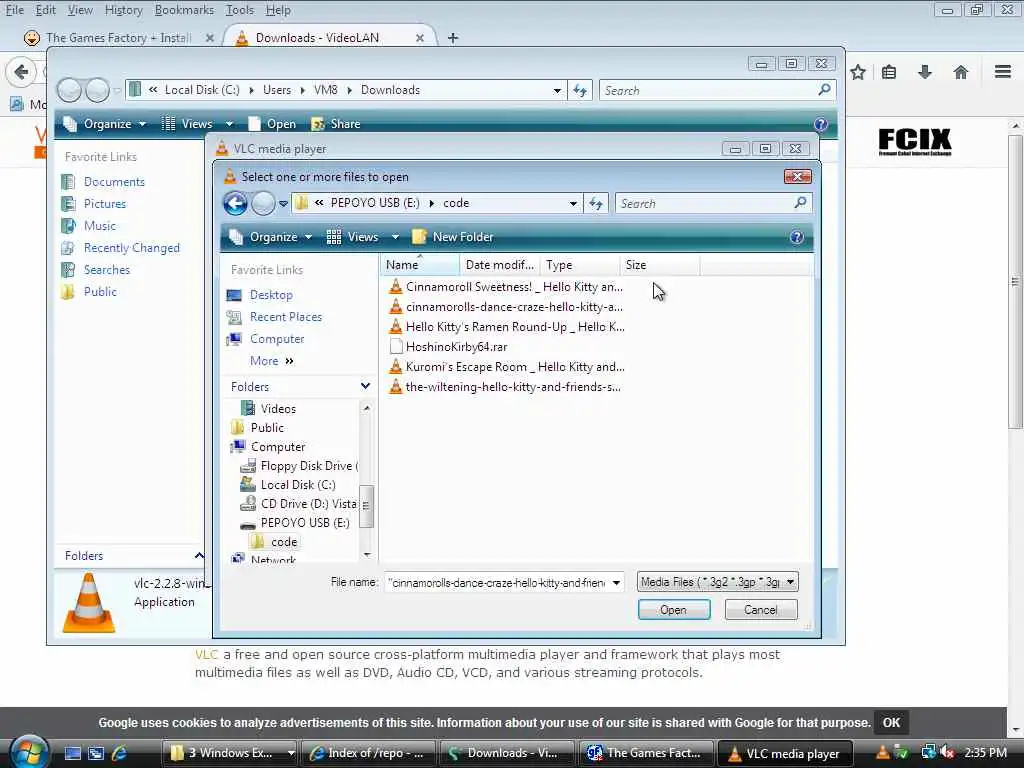This screenshot has width=1024, height=768.
Task: Click Windows Start orb
Action: 29,751
